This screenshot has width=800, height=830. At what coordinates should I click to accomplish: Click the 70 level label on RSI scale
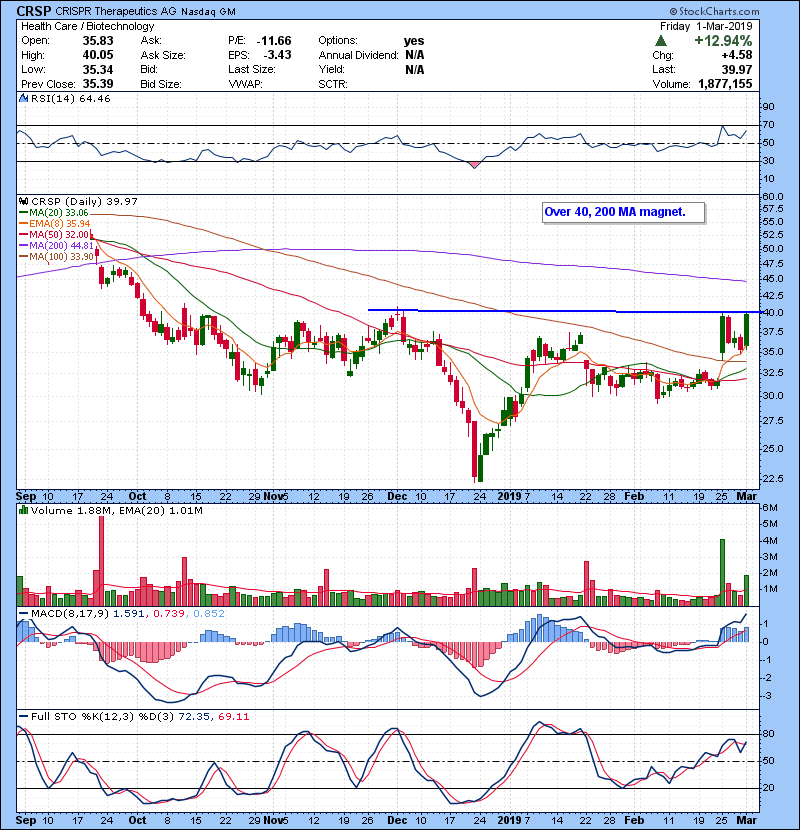(x=768, y=125)
